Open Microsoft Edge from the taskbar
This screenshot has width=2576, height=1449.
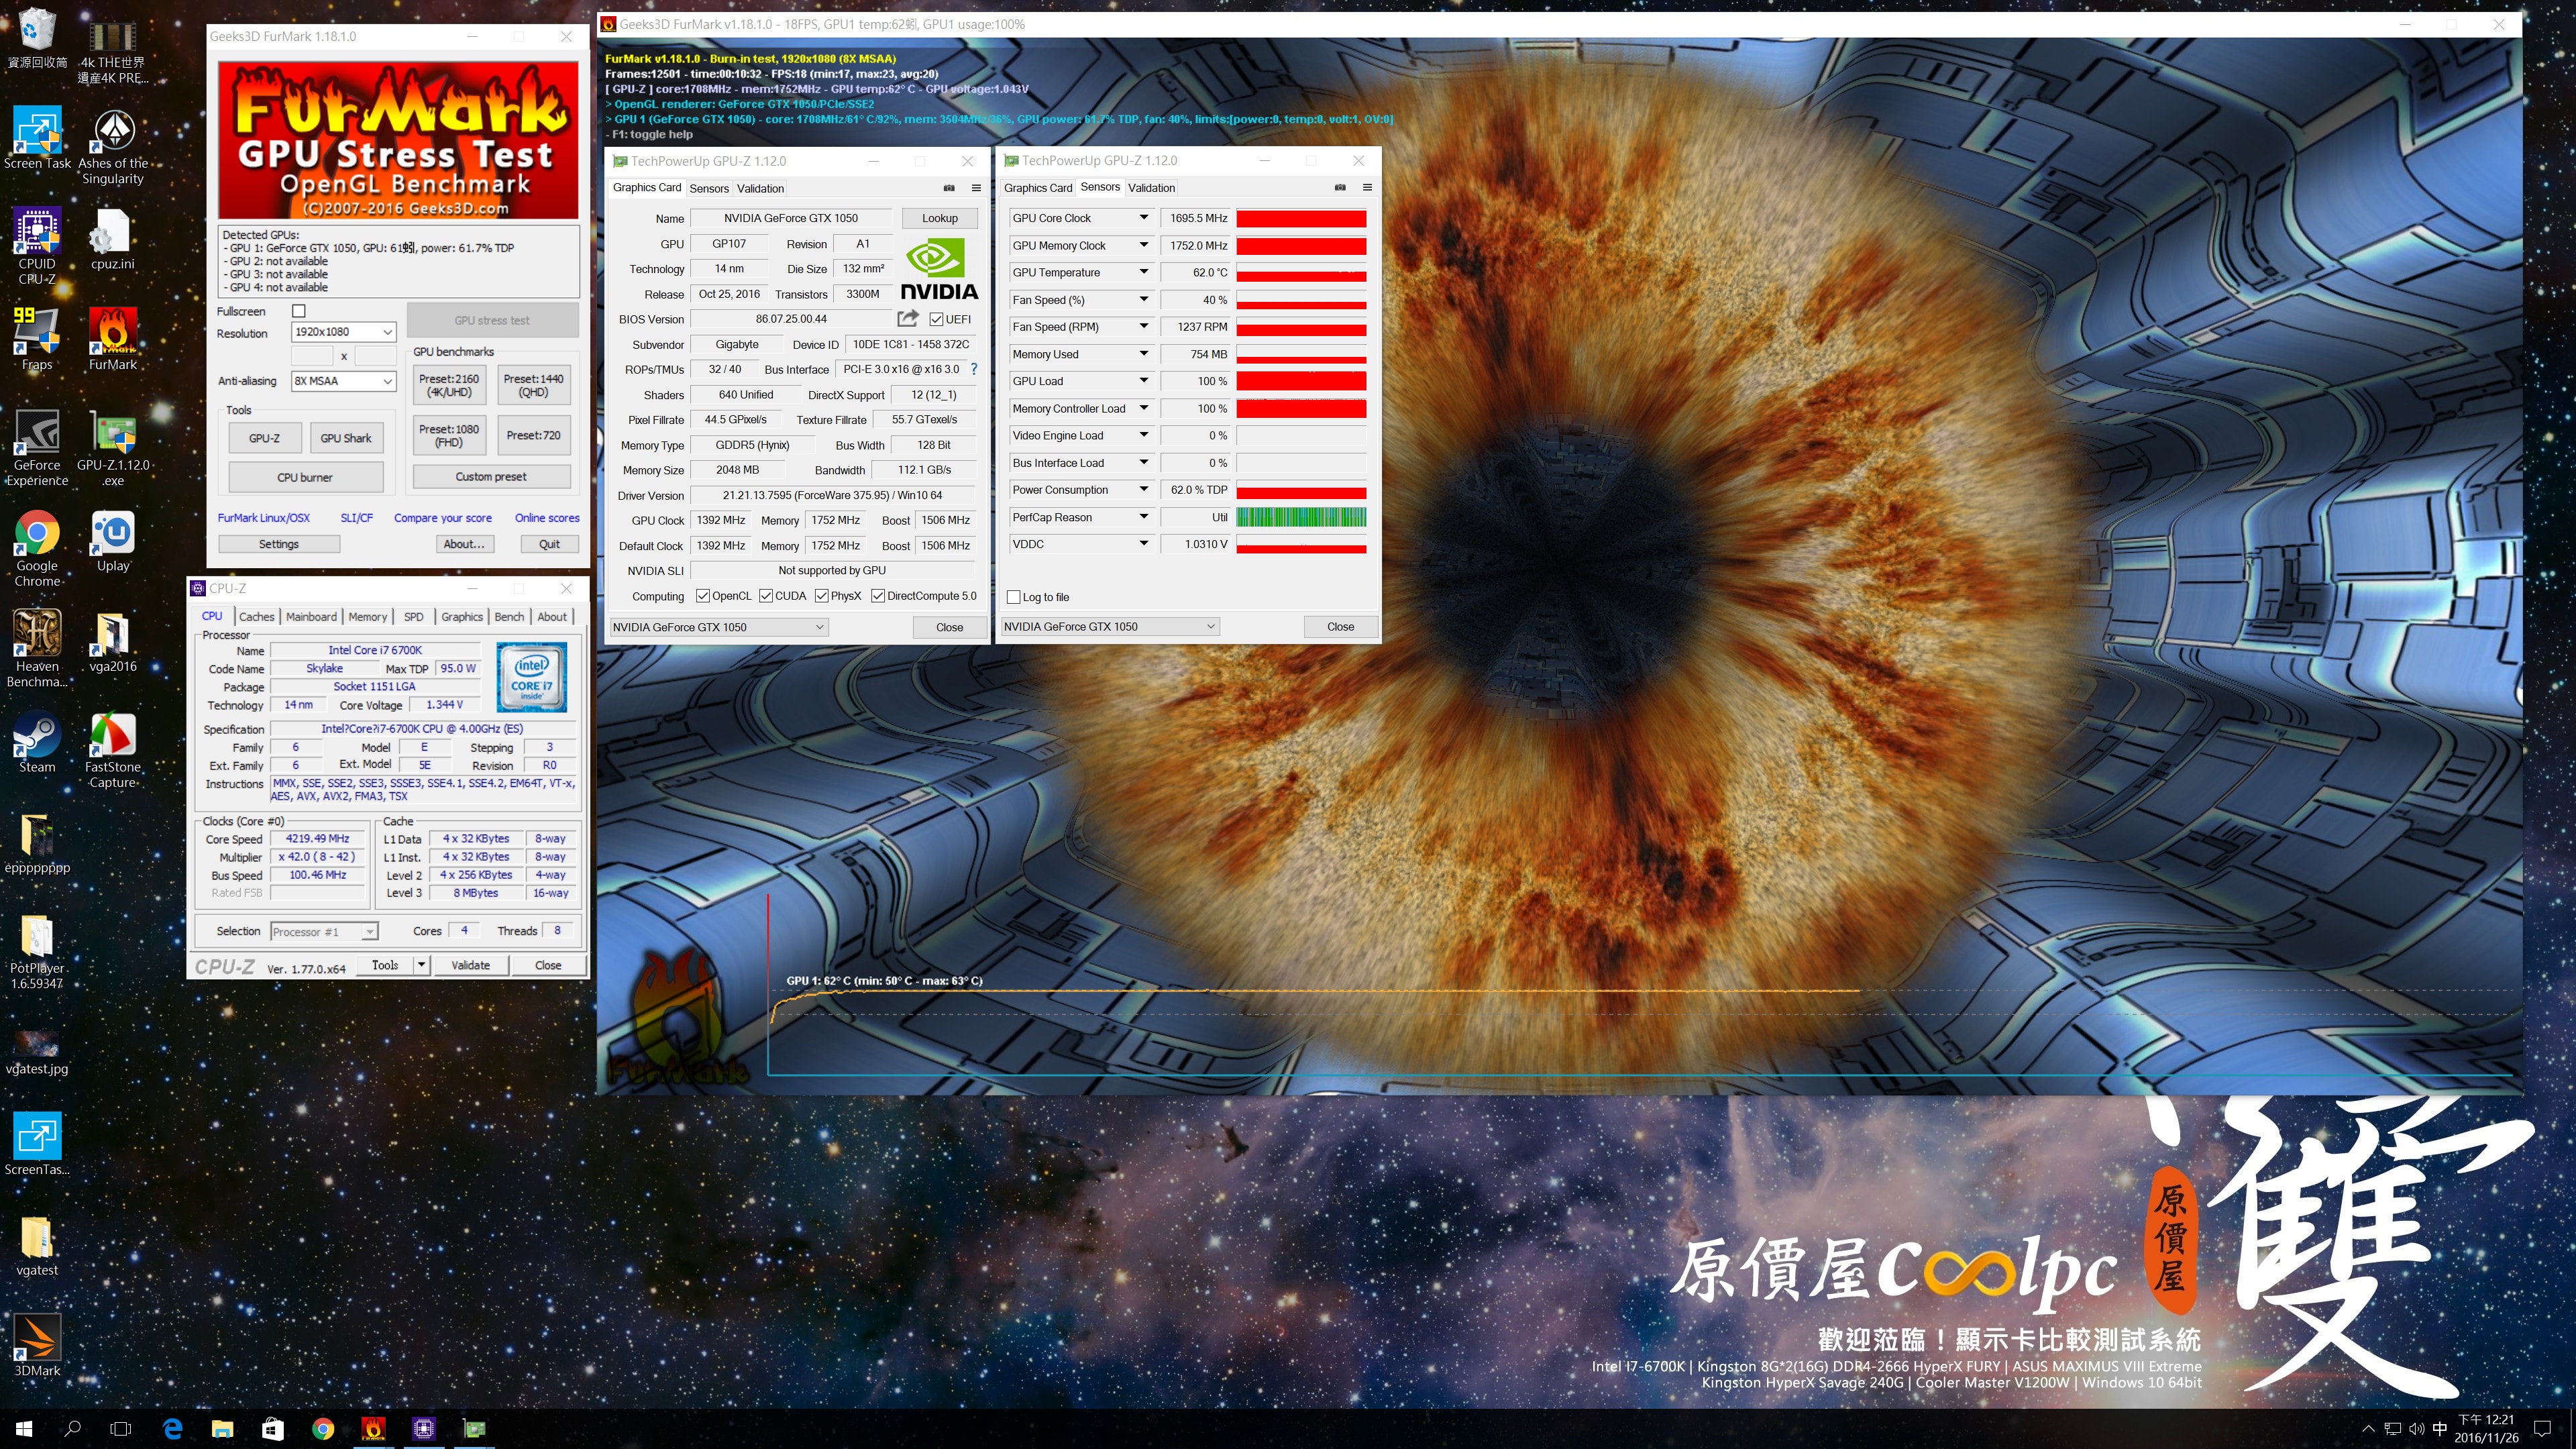point(172,1429)
